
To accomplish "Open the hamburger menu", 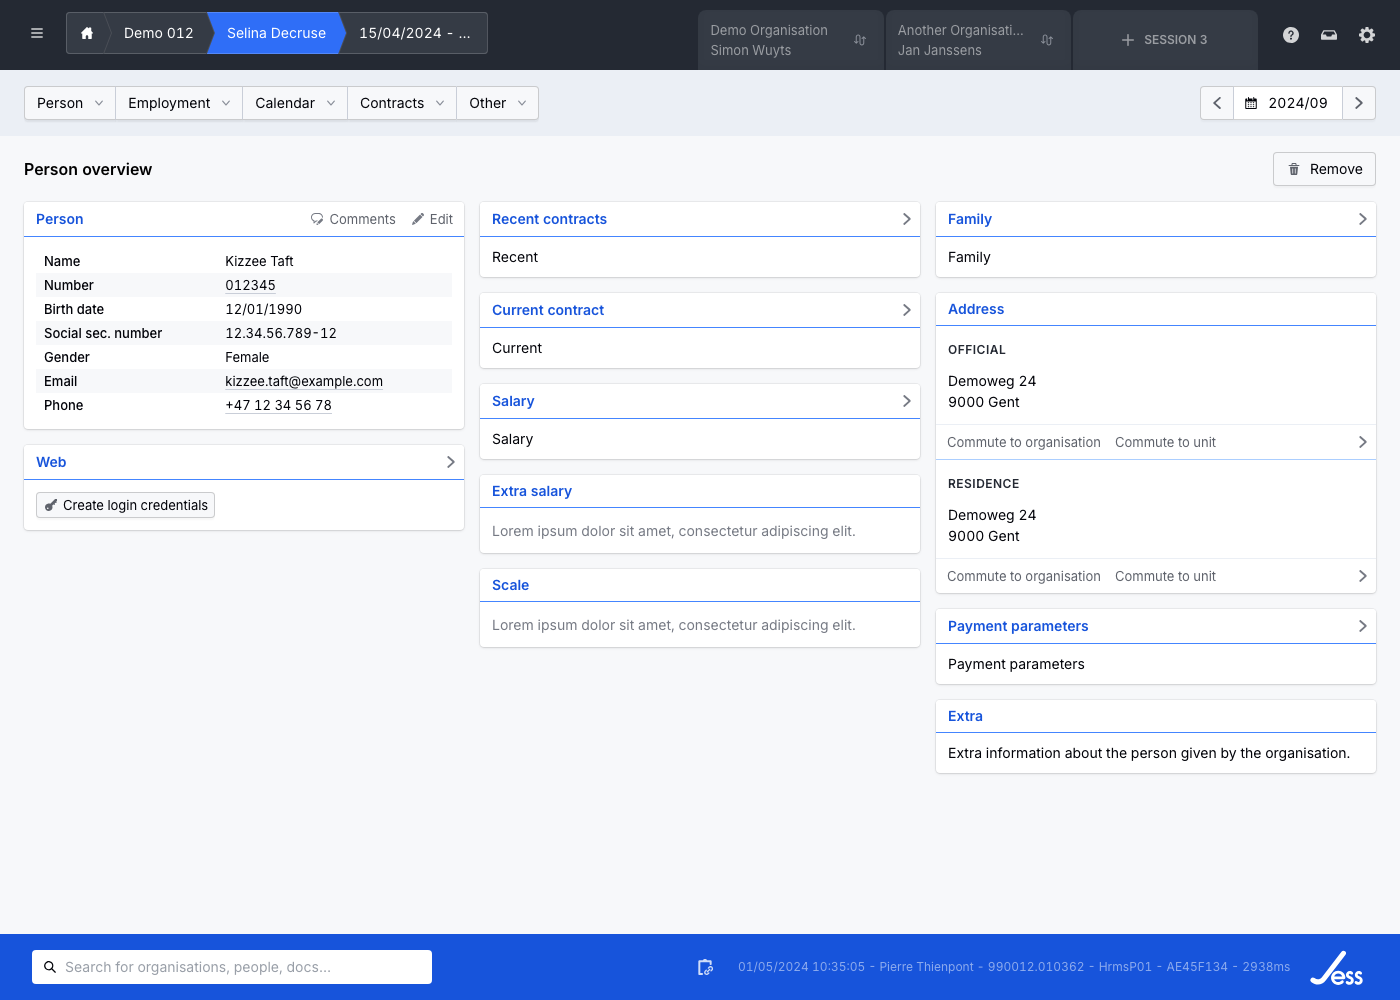I will tap(37, 33).
